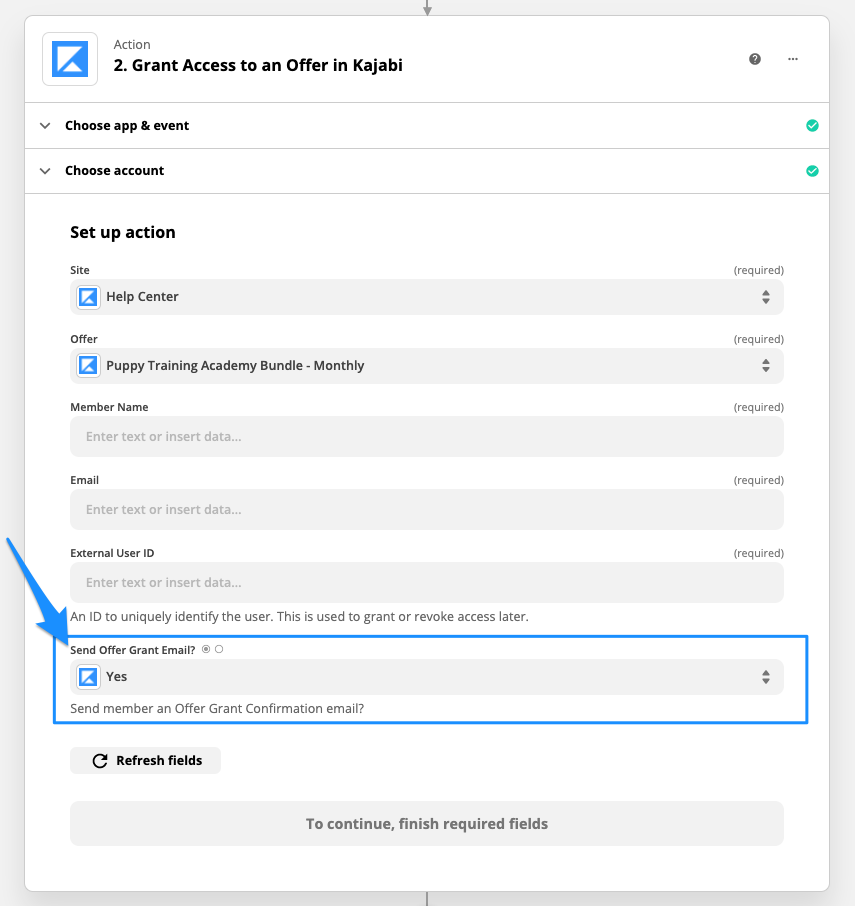Open the Site dropdown showing Help Center
855x906 pixels.
[427, 297]
